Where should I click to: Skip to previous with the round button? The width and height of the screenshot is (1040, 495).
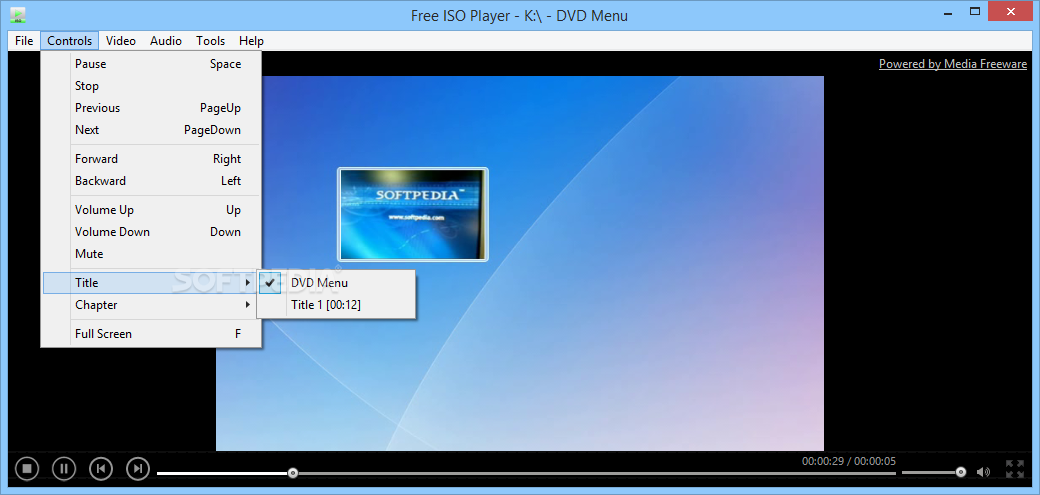coord(101,468)
